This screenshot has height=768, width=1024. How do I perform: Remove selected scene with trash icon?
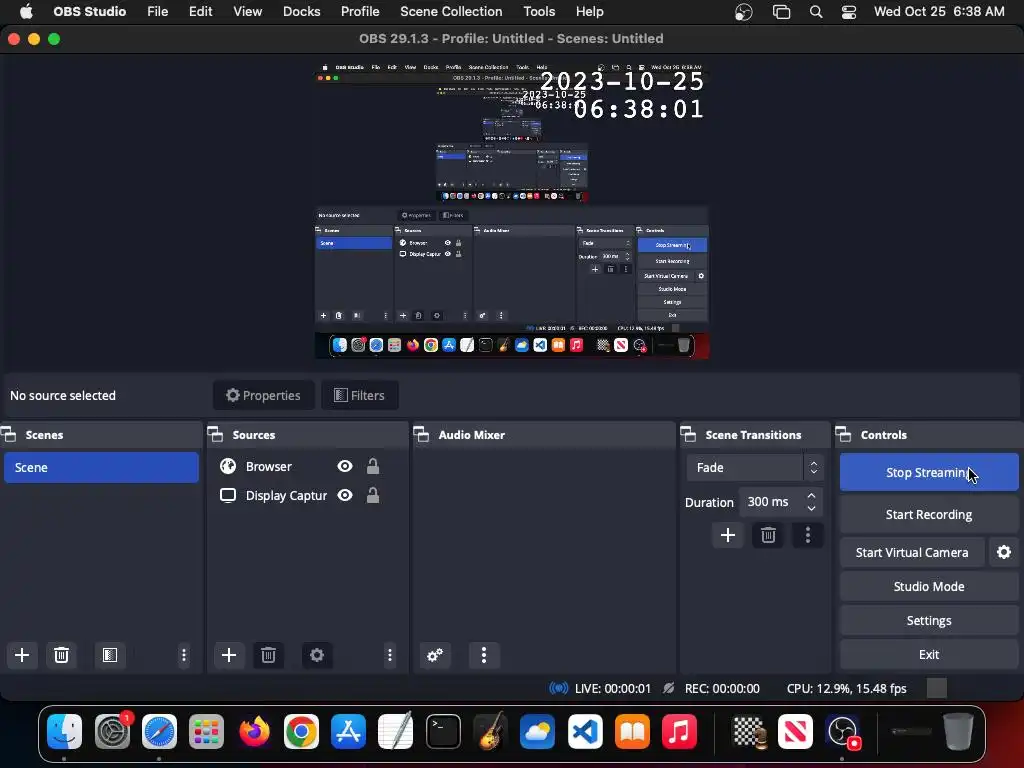click(x=61, y=655)
